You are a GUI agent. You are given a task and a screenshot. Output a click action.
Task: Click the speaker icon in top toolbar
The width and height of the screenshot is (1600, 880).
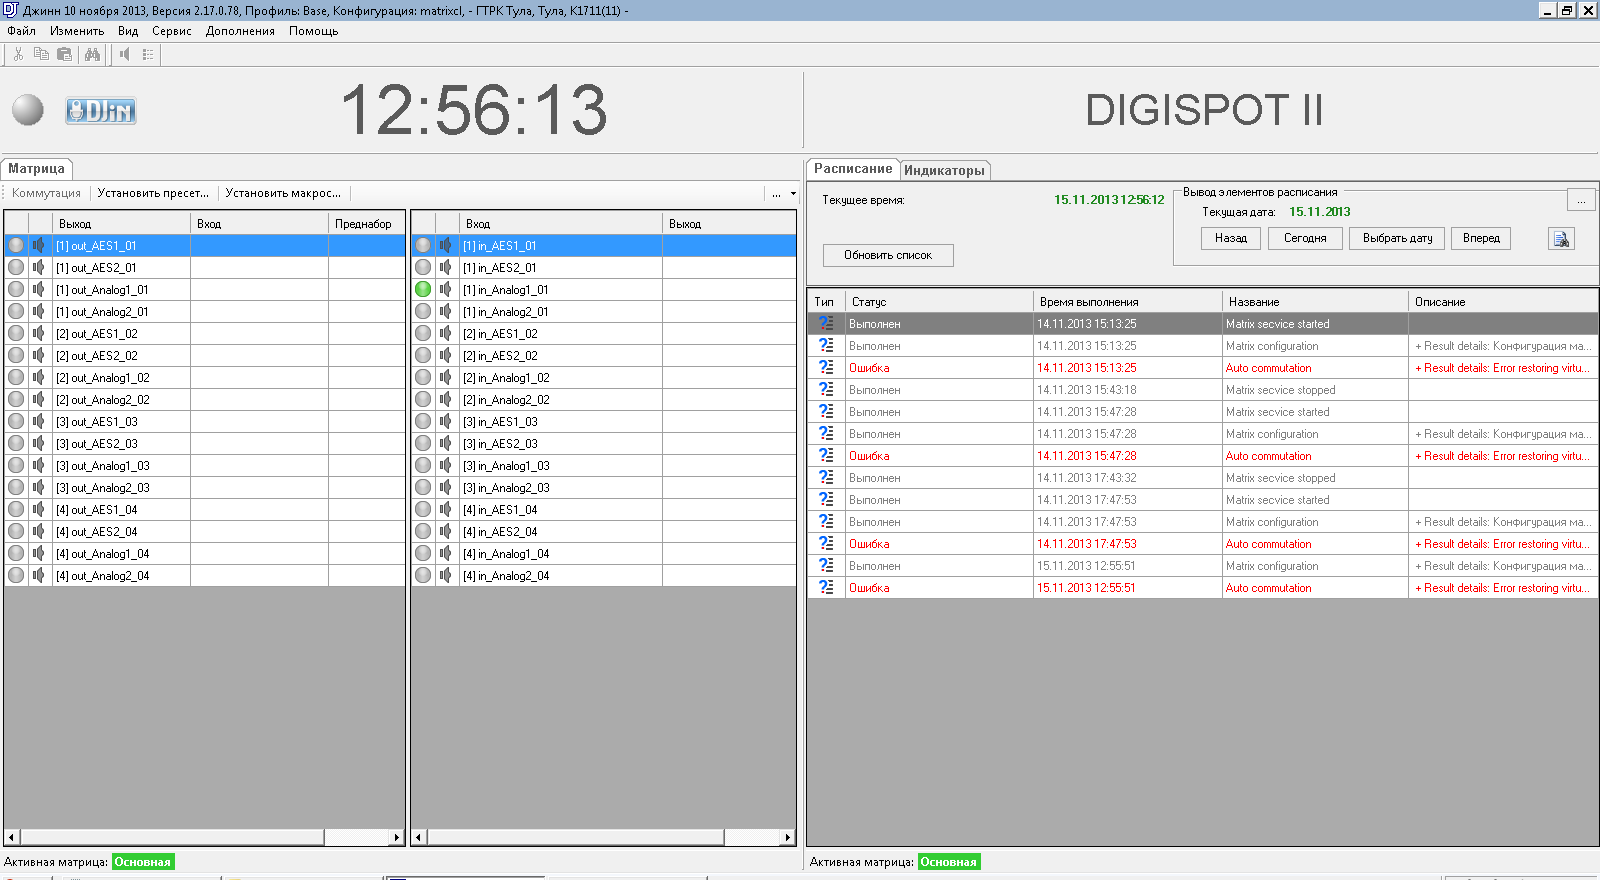tap(124, 54)
